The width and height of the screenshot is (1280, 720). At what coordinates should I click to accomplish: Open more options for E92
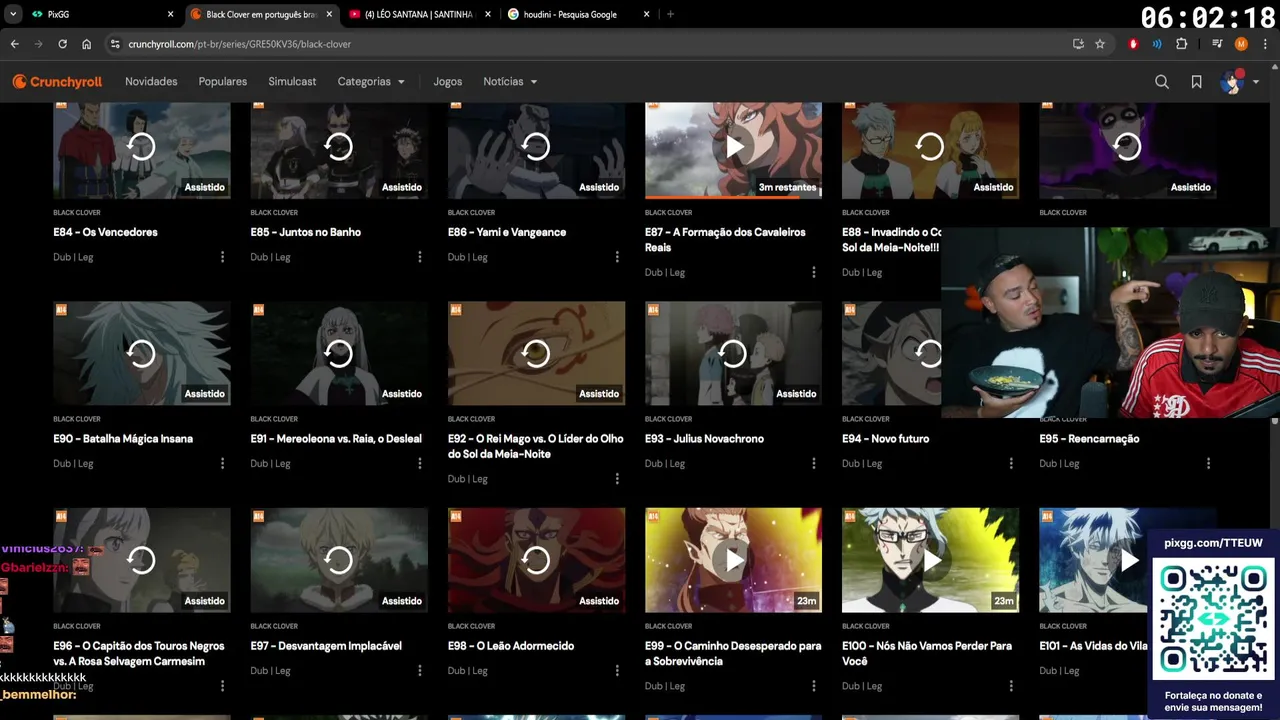pos(617,479)
